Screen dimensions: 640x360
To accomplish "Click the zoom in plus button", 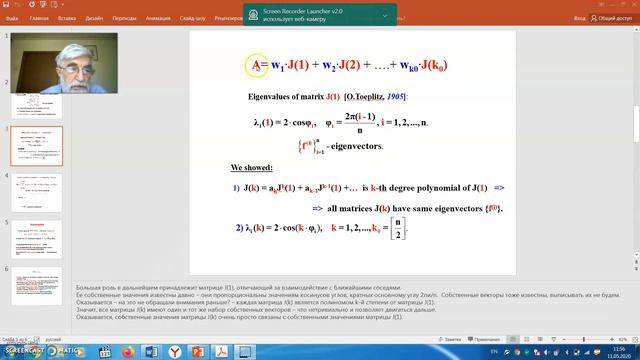I will (x=612, y=340).
